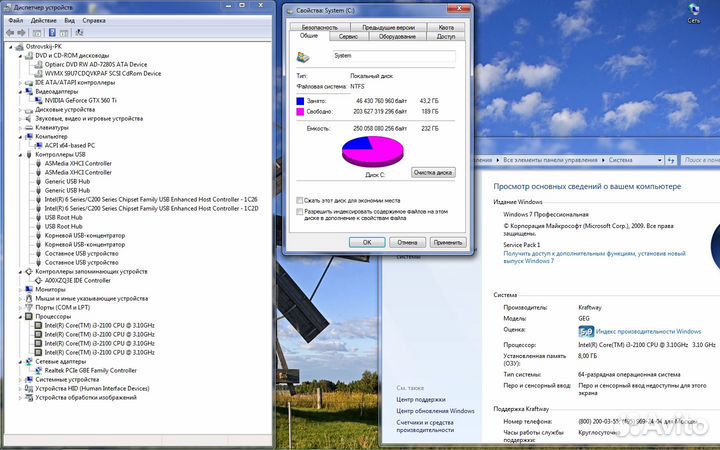Click the magenta Свободно color swatch

300,112
